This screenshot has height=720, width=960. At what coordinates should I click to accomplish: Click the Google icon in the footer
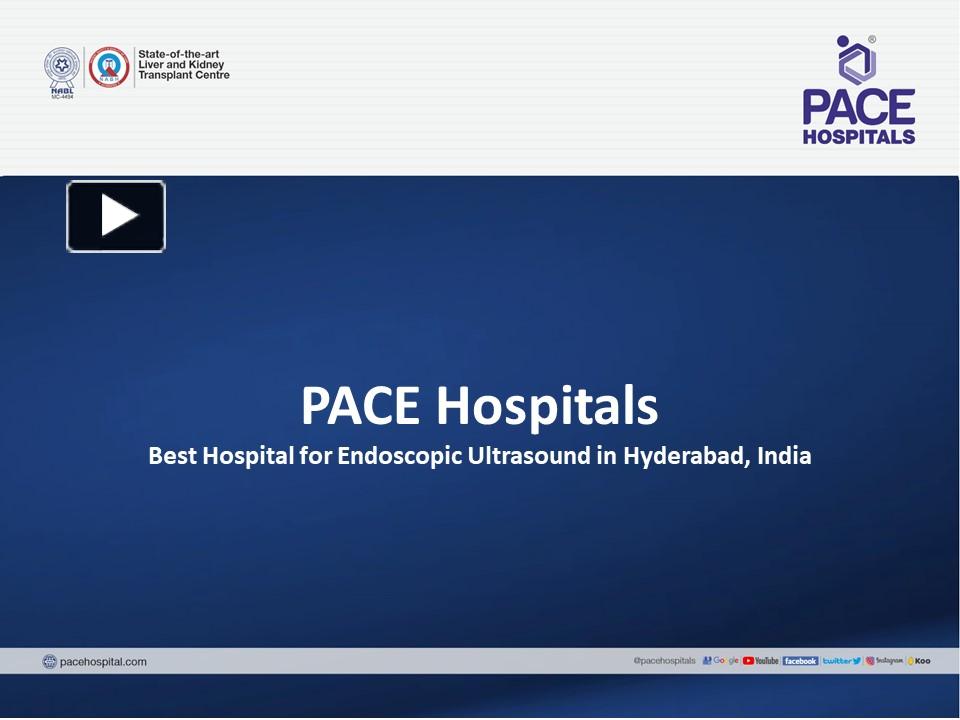coord(722,661)
